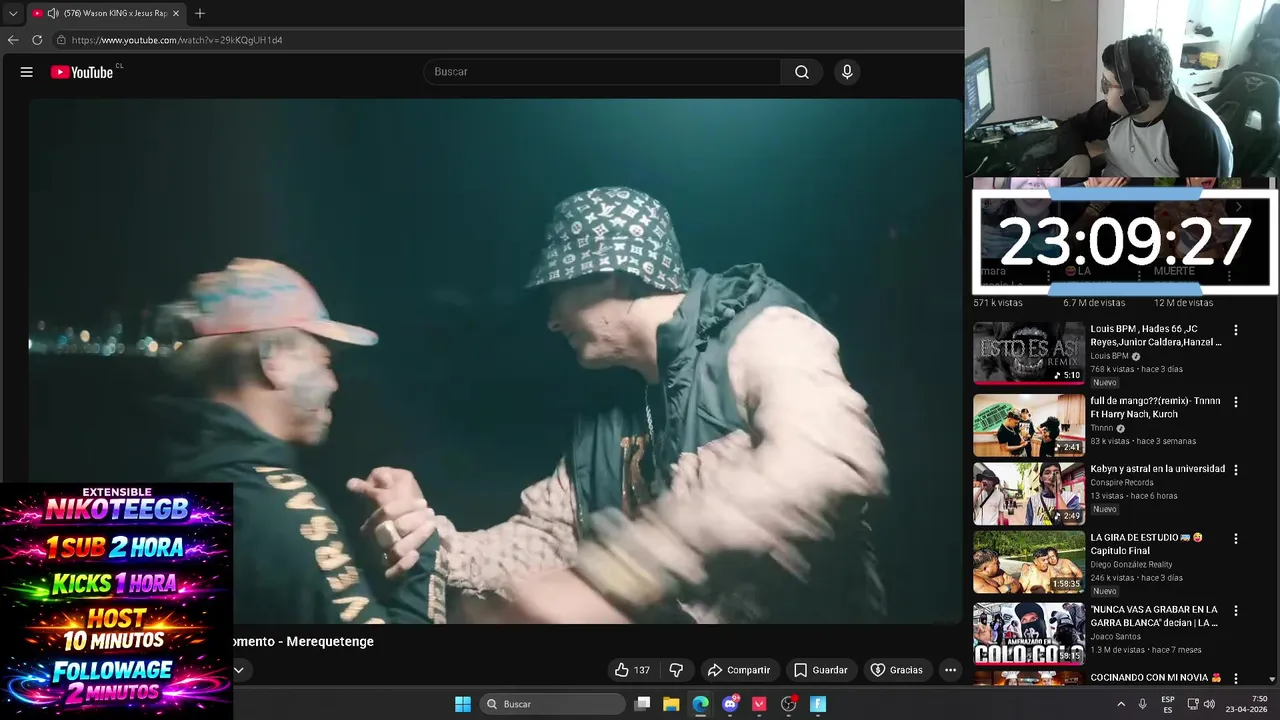
Task: Click into the YouTube Buscar search field
Action: tap(602, 72)
